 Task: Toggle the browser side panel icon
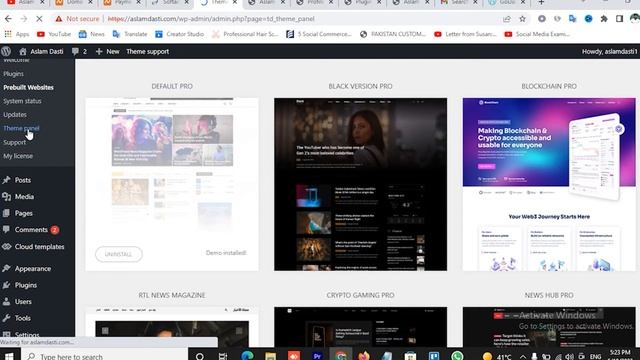tap(619, 19)
